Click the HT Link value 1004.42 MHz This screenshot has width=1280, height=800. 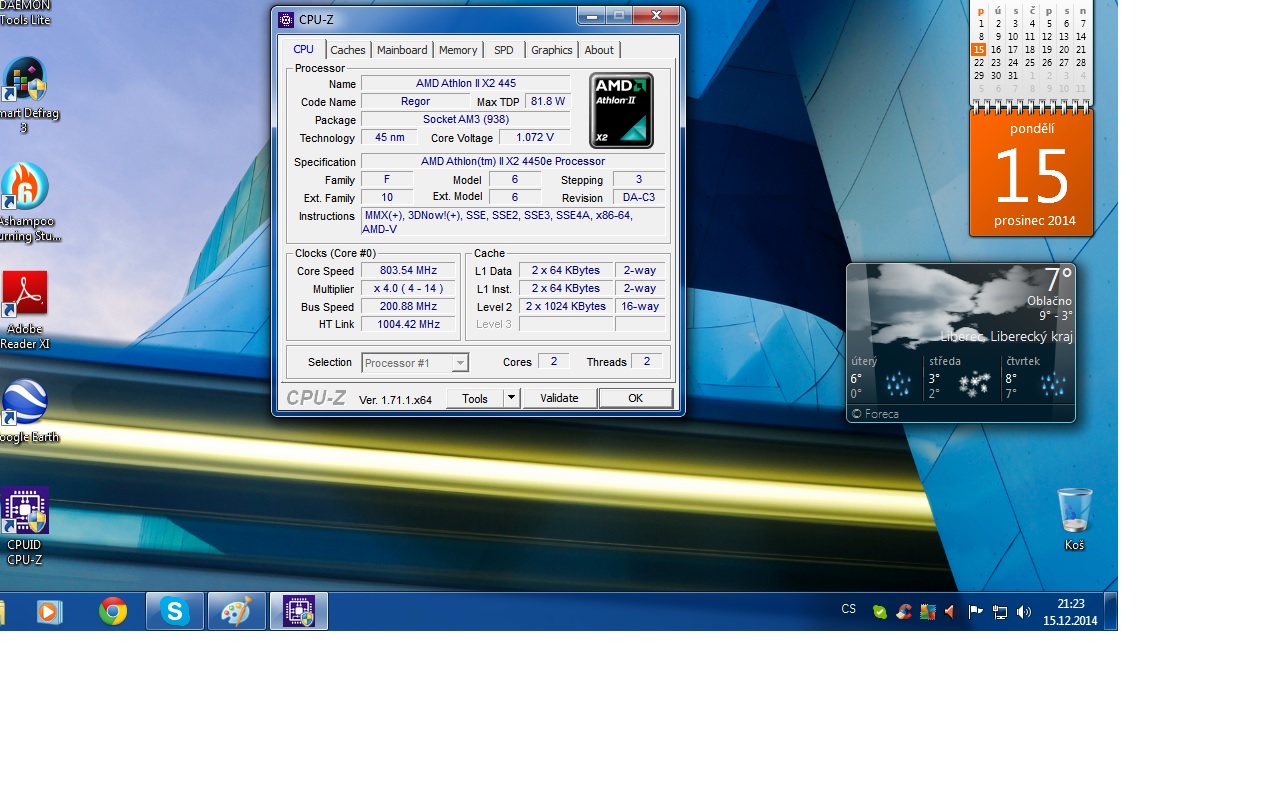[408, 324]
